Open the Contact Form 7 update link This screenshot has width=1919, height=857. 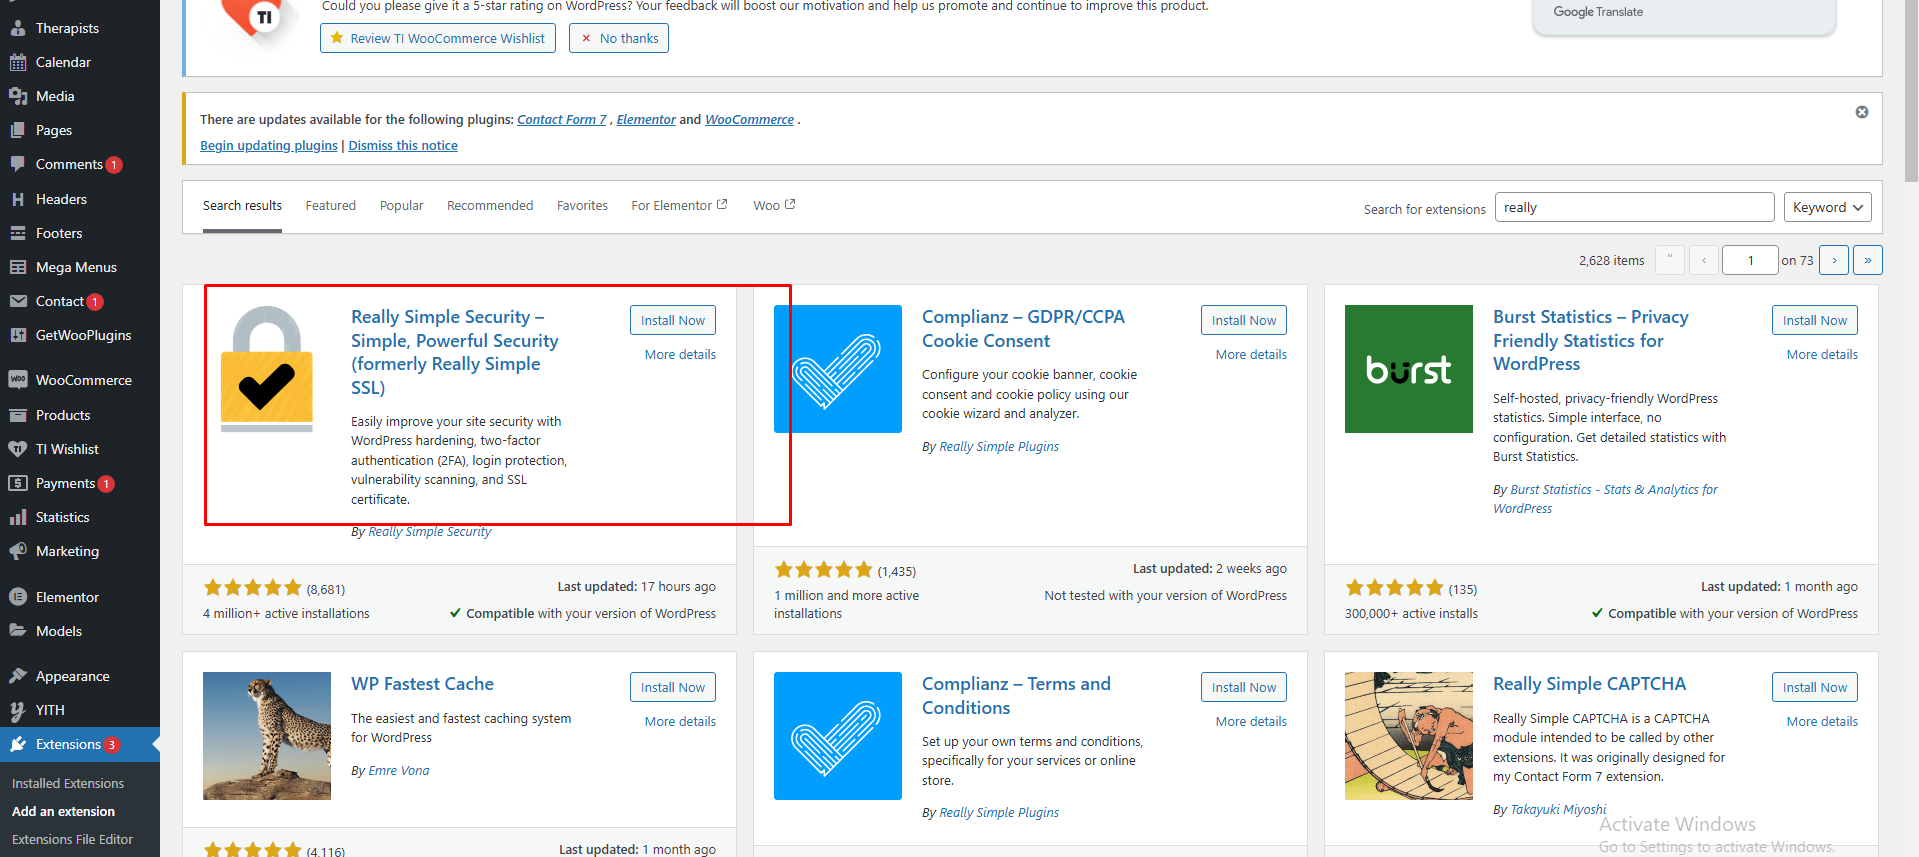click(562, 119)
